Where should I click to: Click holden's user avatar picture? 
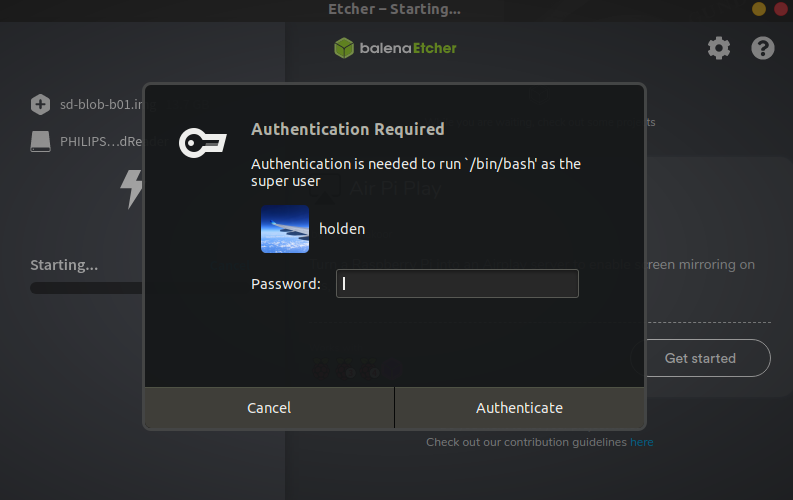[x=285, y=229]
